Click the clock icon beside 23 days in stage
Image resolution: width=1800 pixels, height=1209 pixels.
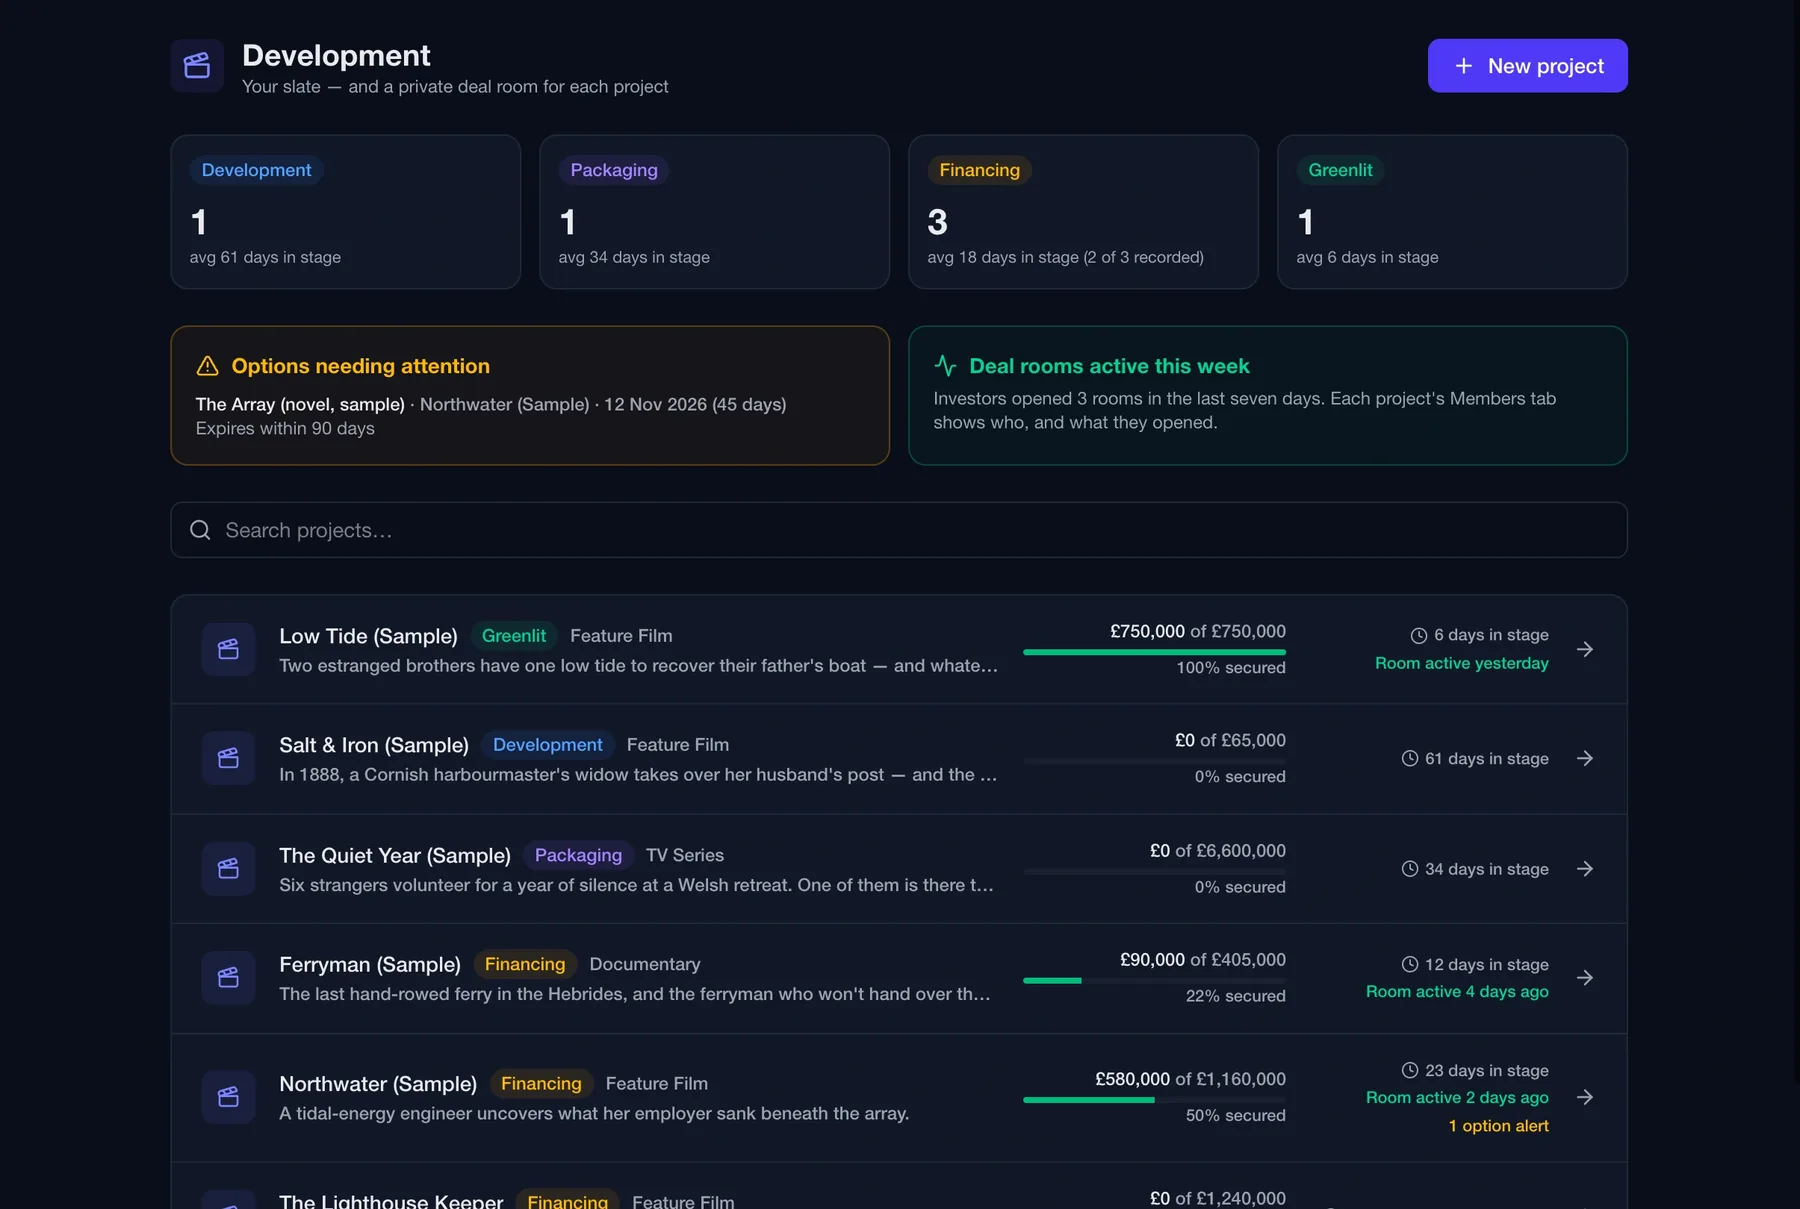point(1410,1070)
